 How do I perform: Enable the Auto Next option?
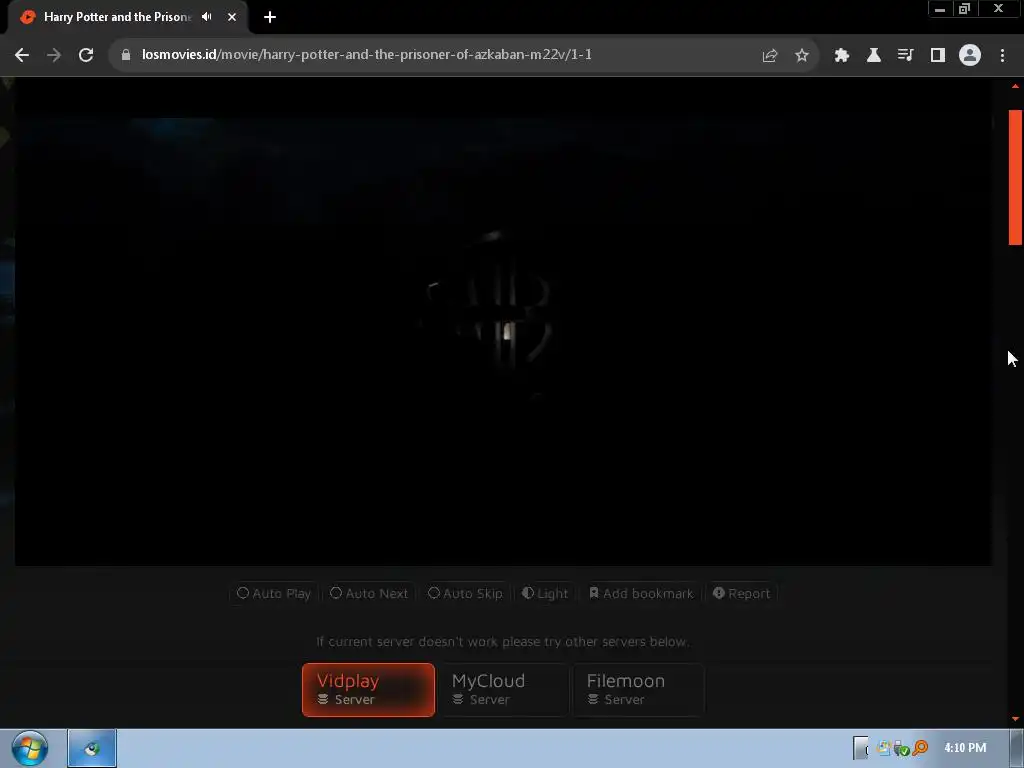[x=369, y=593]
